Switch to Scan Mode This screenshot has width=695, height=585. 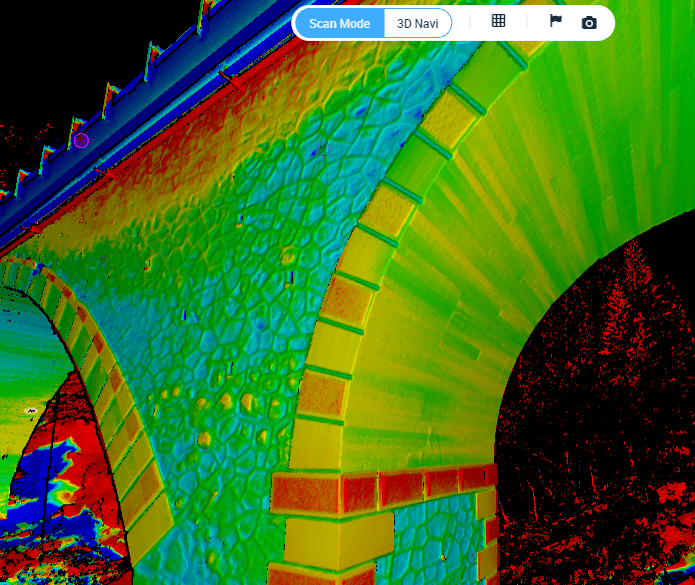(x=340, y=23)
